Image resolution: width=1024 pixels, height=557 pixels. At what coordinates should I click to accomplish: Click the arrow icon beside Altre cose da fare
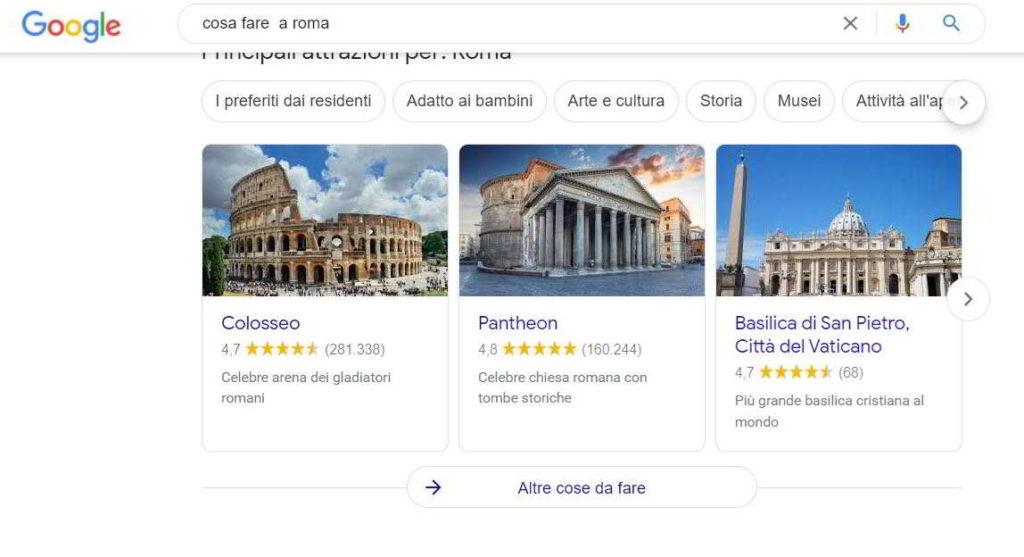tap(433, 487)
